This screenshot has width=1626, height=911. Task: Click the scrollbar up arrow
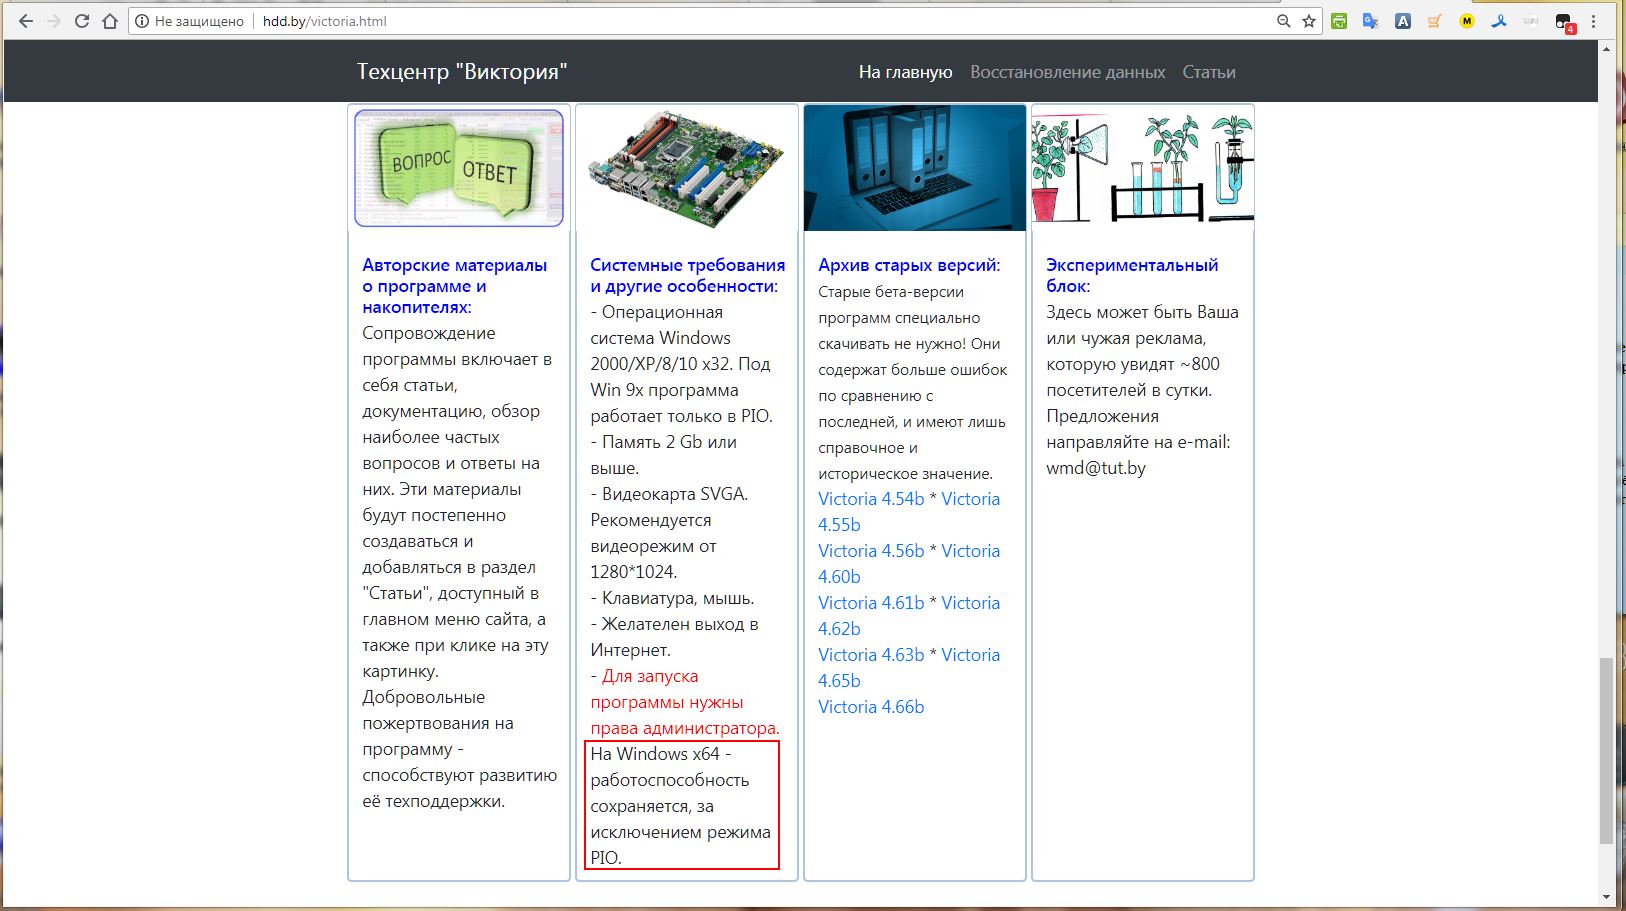[x=1606, y=48]
